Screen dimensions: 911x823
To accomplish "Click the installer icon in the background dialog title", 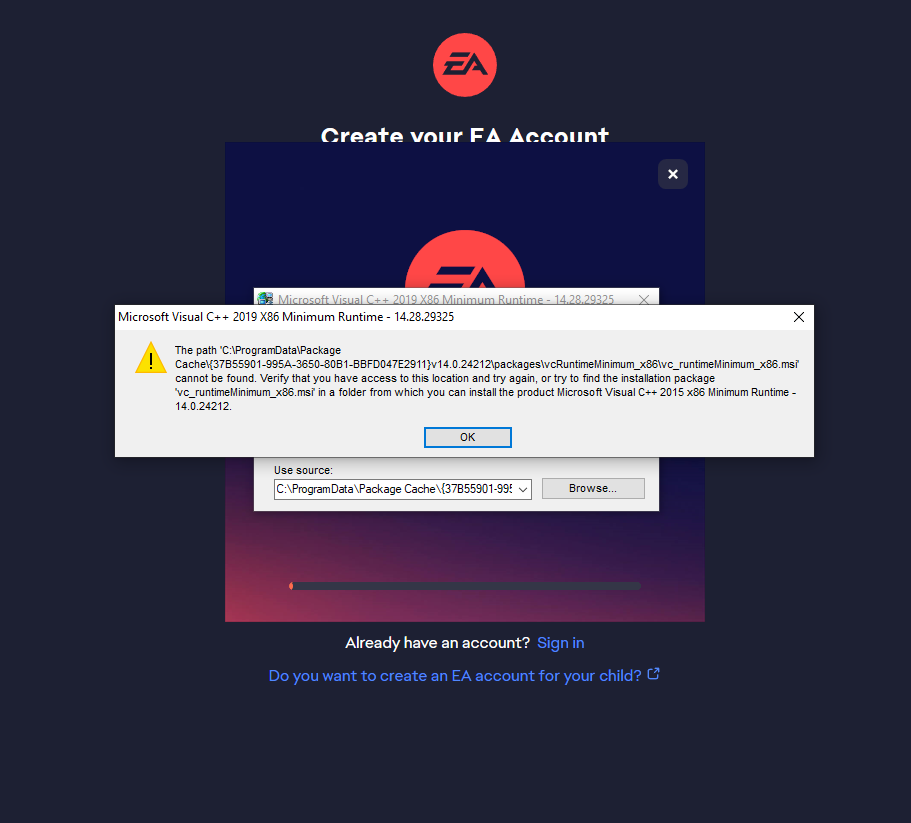I will (x=266, y=299).
